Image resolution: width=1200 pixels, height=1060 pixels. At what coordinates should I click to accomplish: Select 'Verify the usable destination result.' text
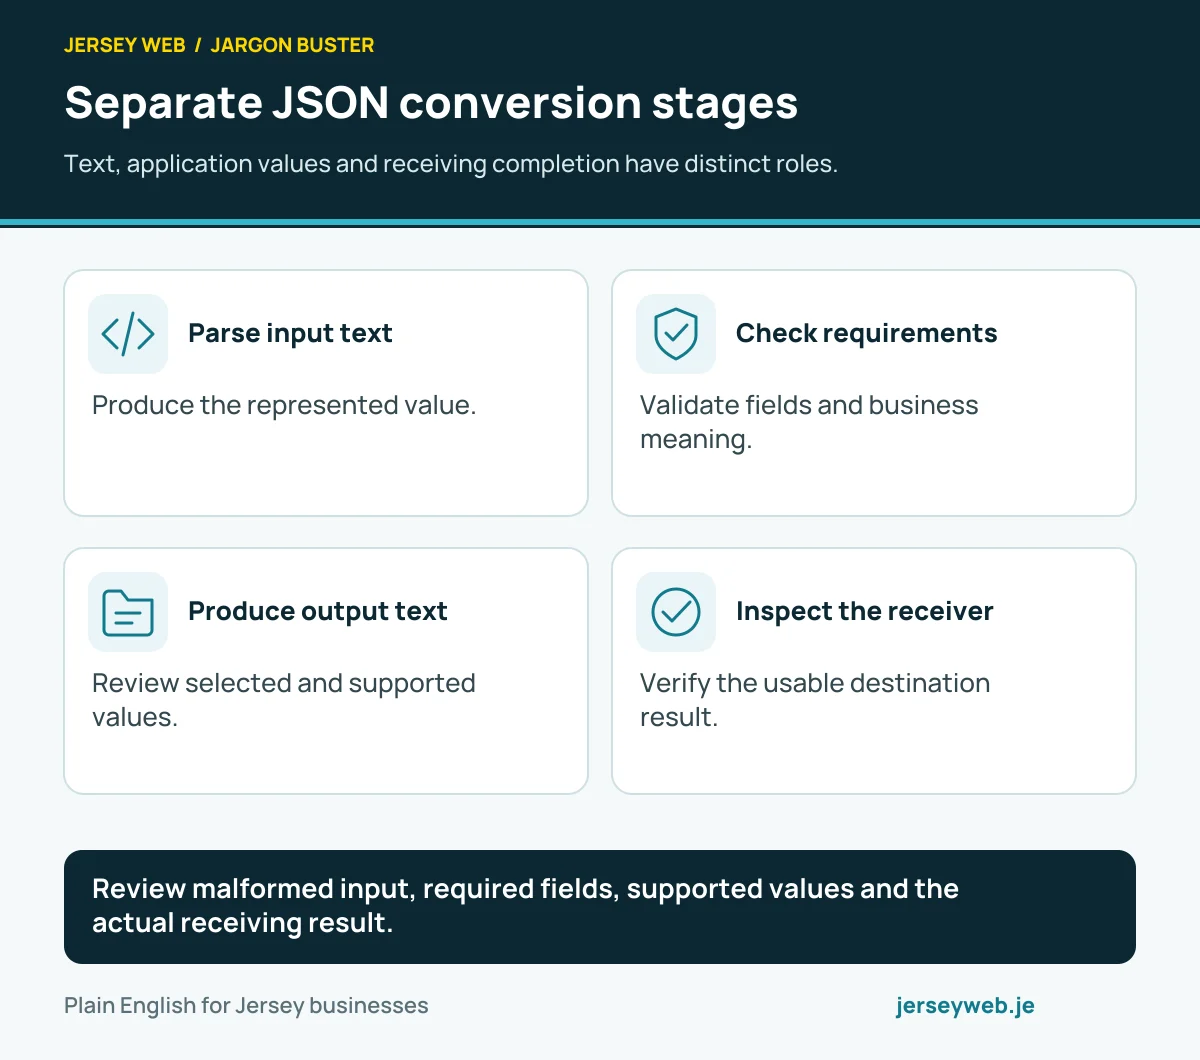point(815,700)
